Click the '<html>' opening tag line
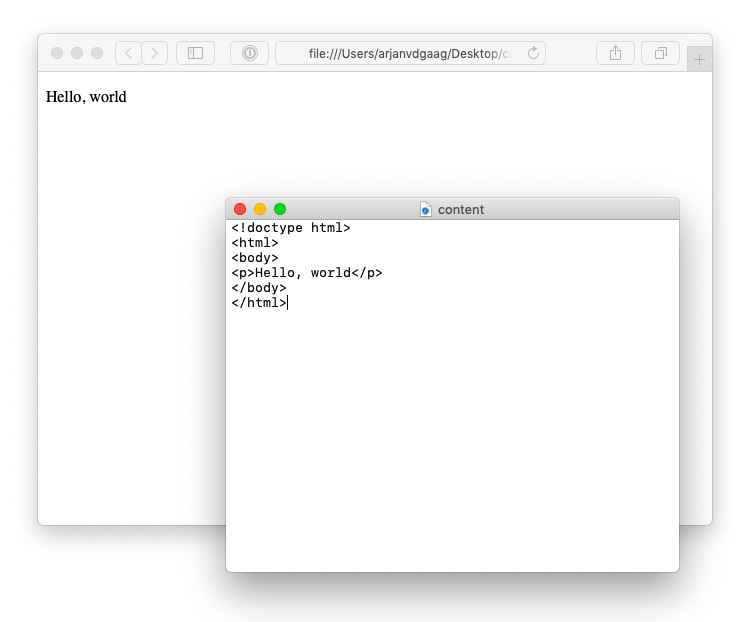 pyautogui.click(x=255, y=243)
